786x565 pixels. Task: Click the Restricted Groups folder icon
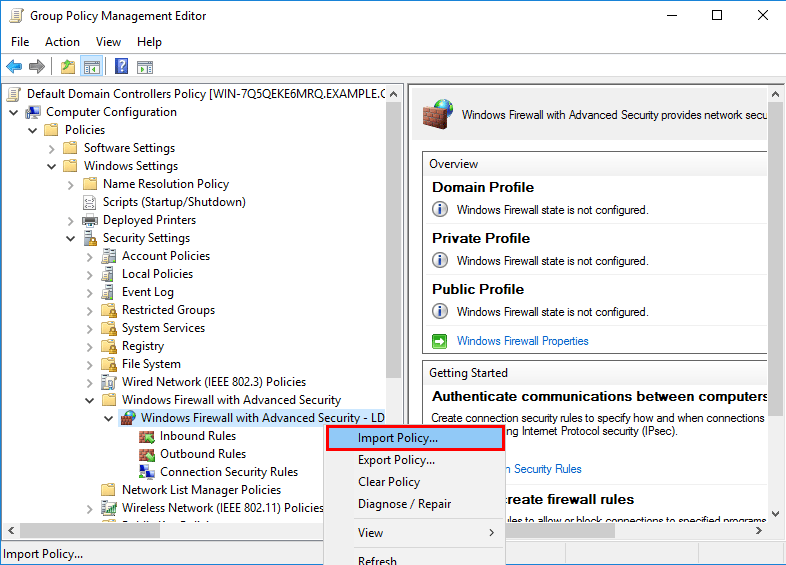coord(109,310)
